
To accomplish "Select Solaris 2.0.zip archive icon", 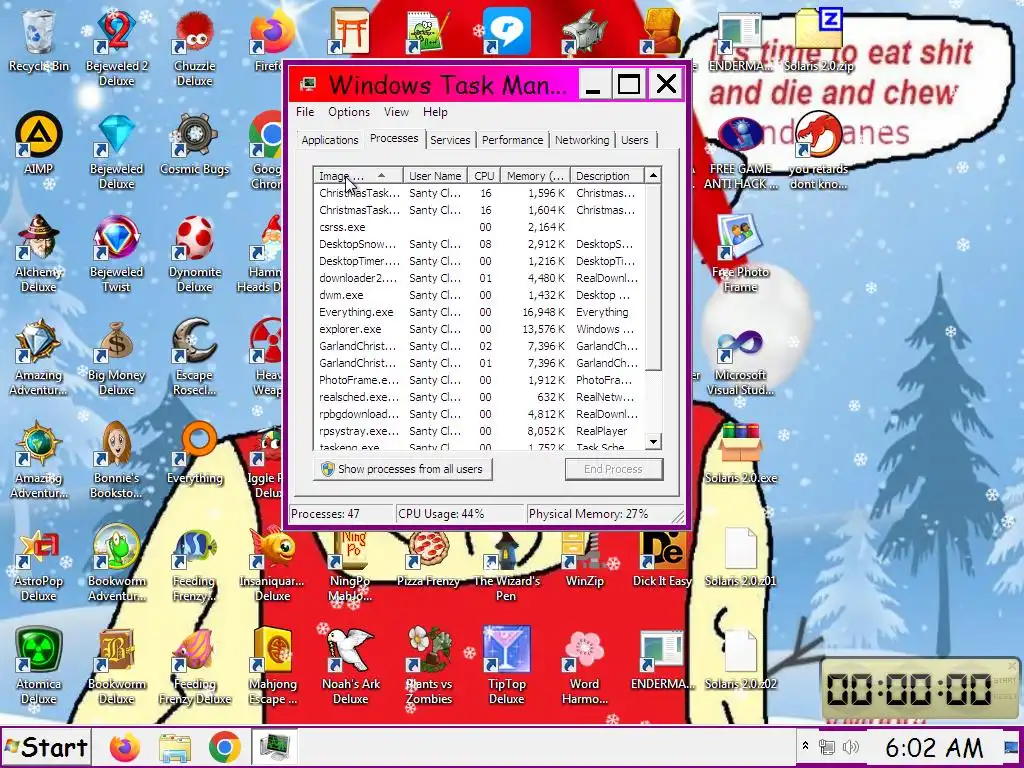I will 818,39.
